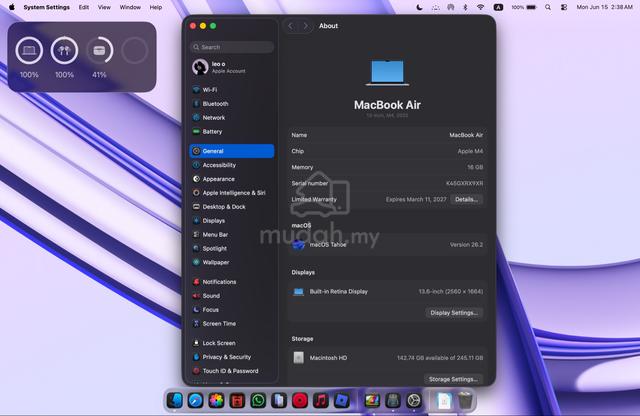Open Finder from the Dock

(x=175, y=400)
